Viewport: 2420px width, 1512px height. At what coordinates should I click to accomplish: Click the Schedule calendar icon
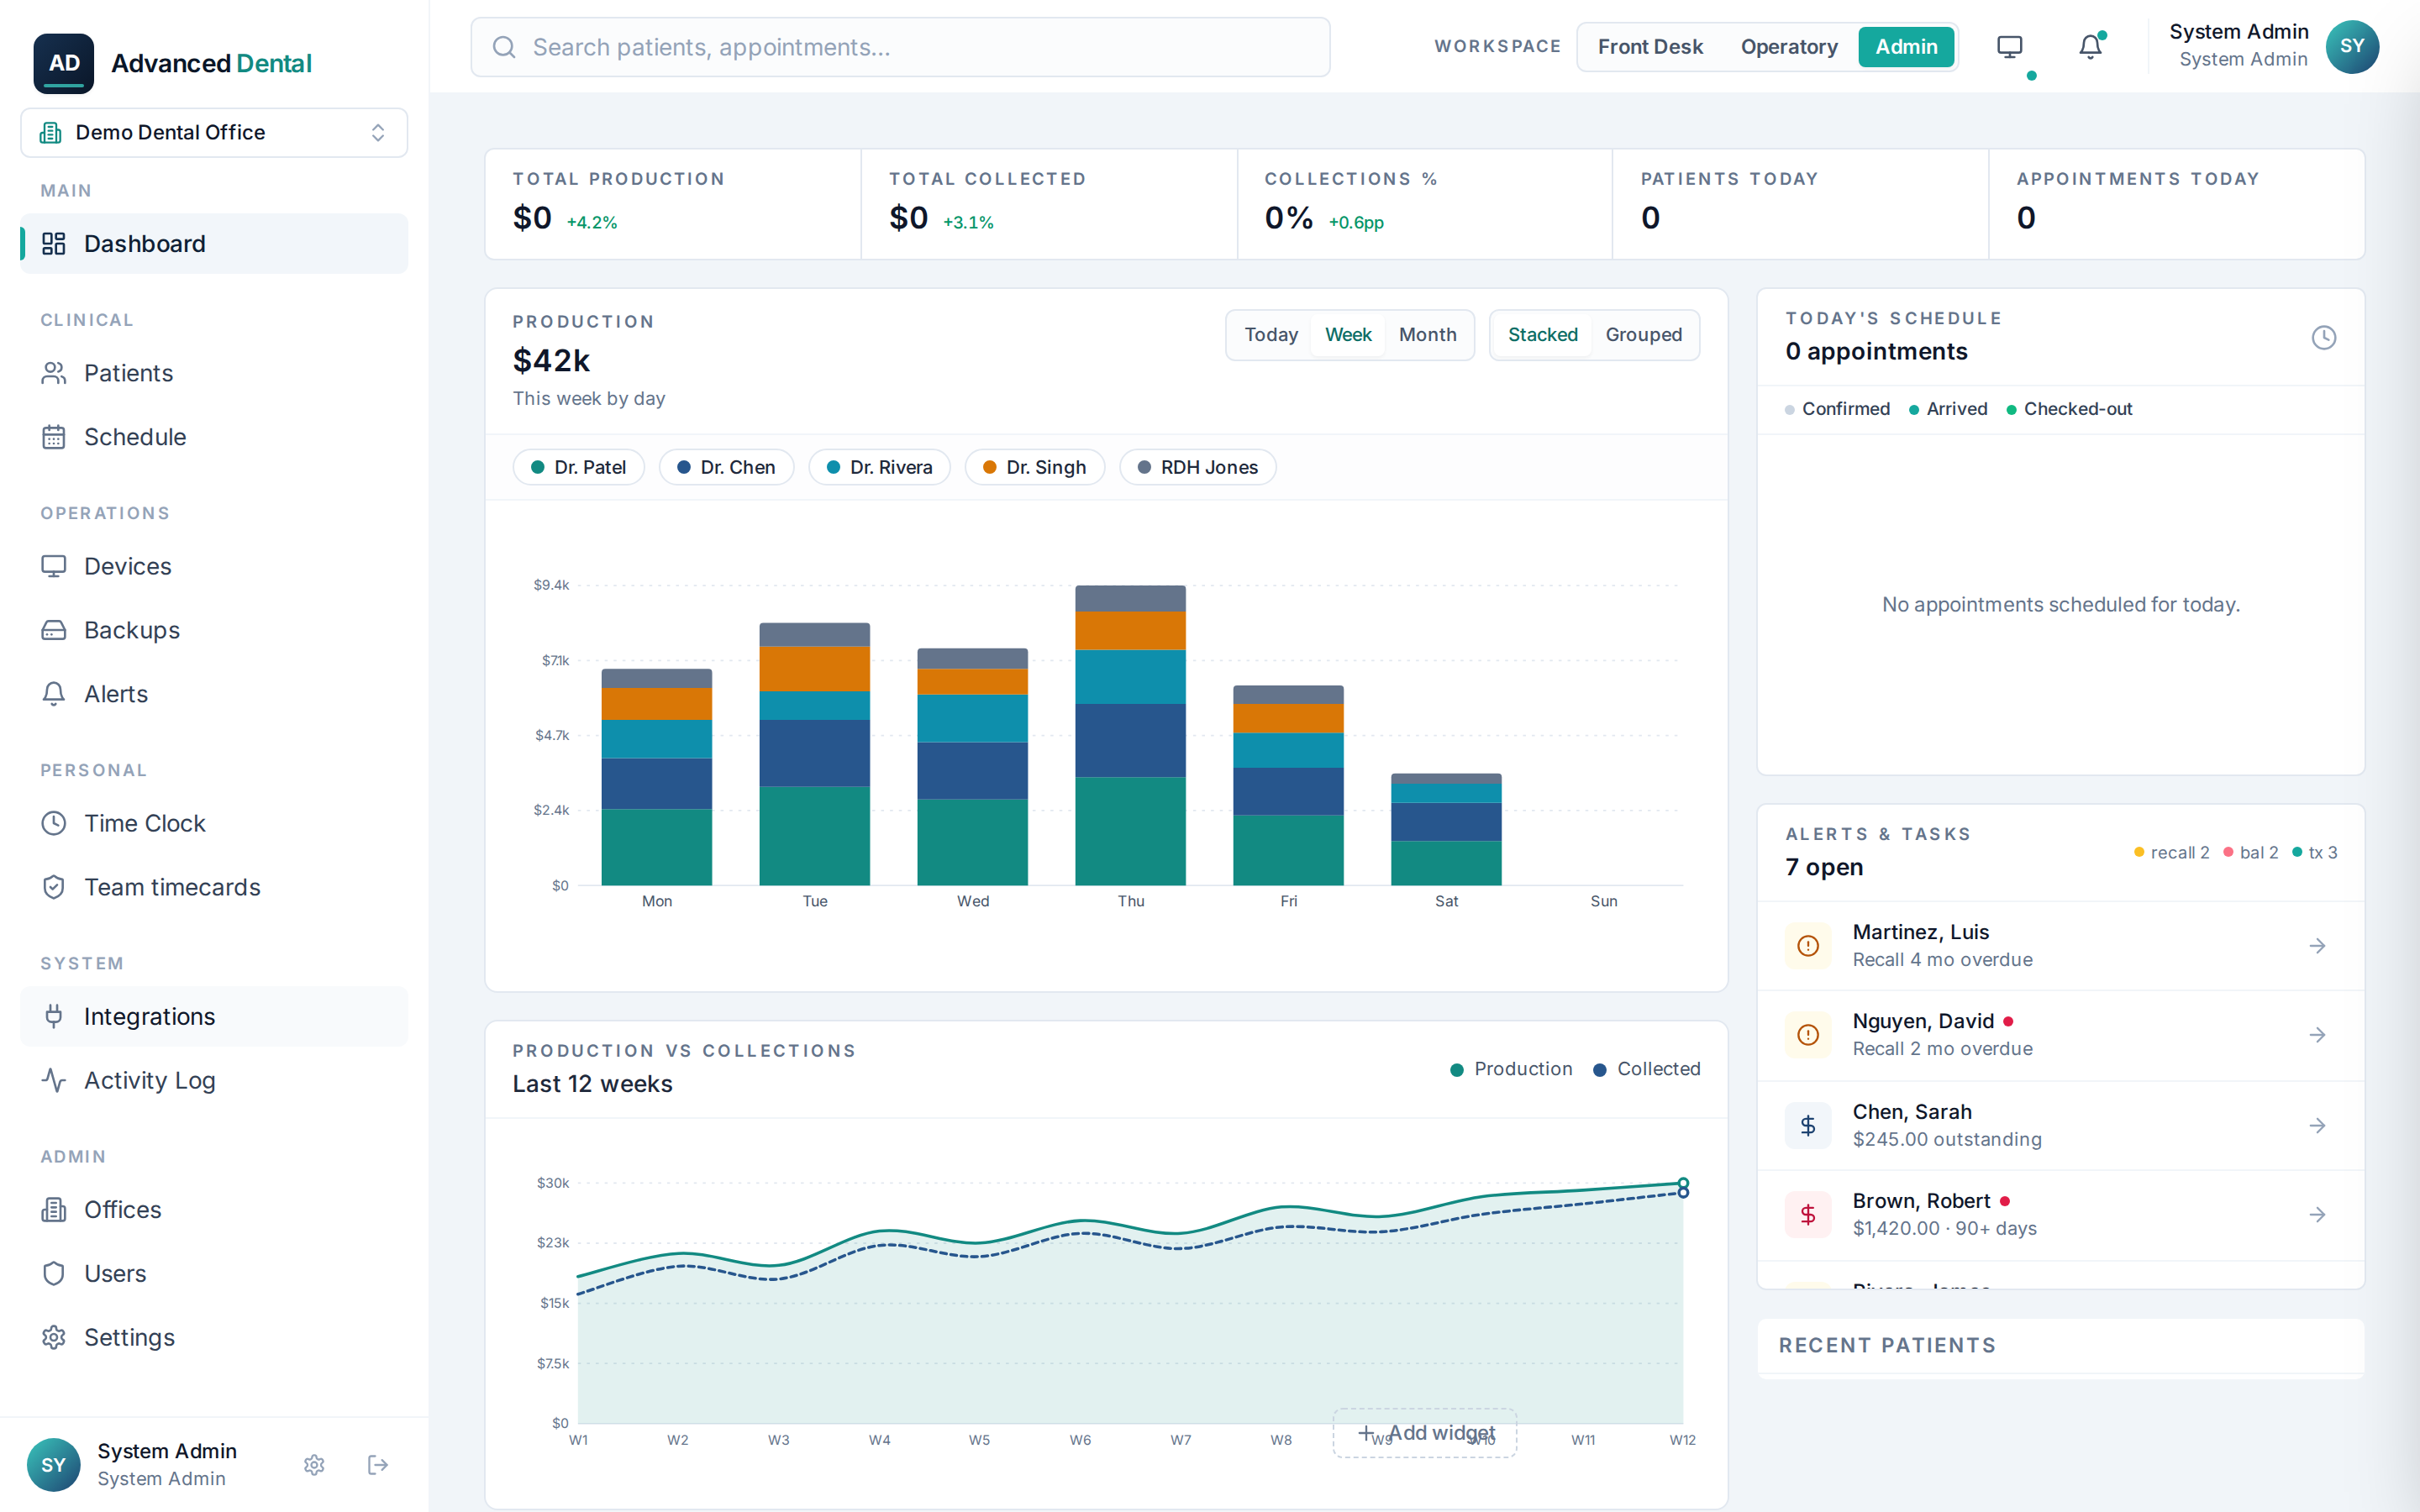click(x=54, y=437)
